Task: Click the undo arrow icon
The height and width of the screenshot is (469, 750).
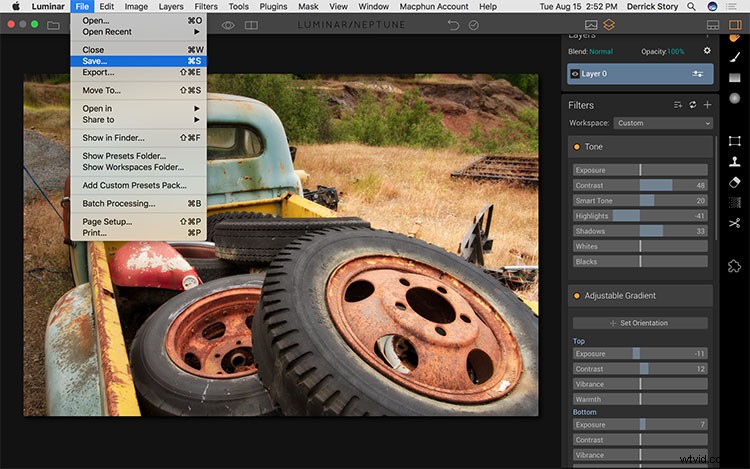Action: tap(453, 25)
